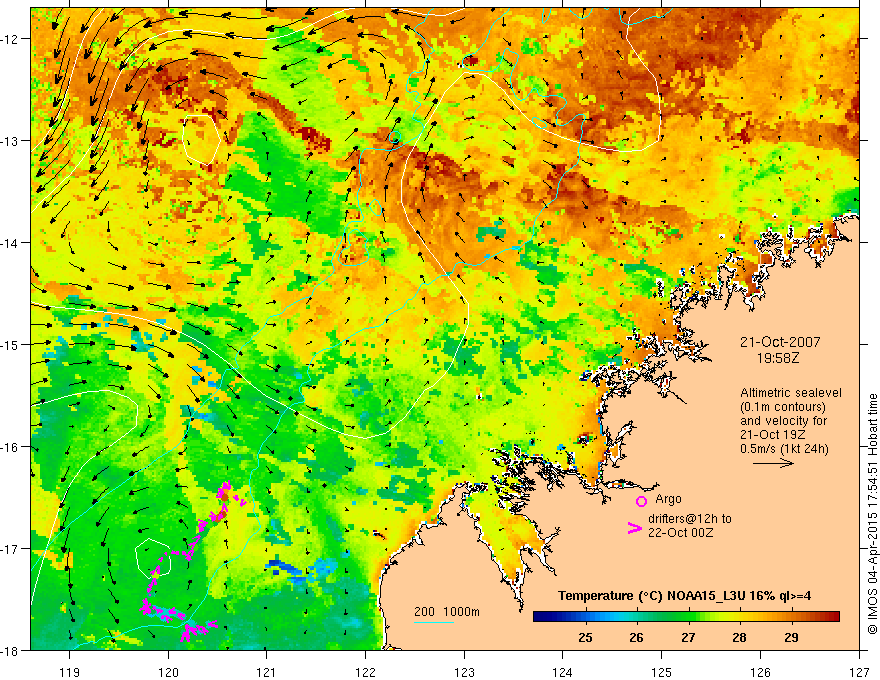
Task: Click the '26' color bar tick label
Action: (636, 637)
